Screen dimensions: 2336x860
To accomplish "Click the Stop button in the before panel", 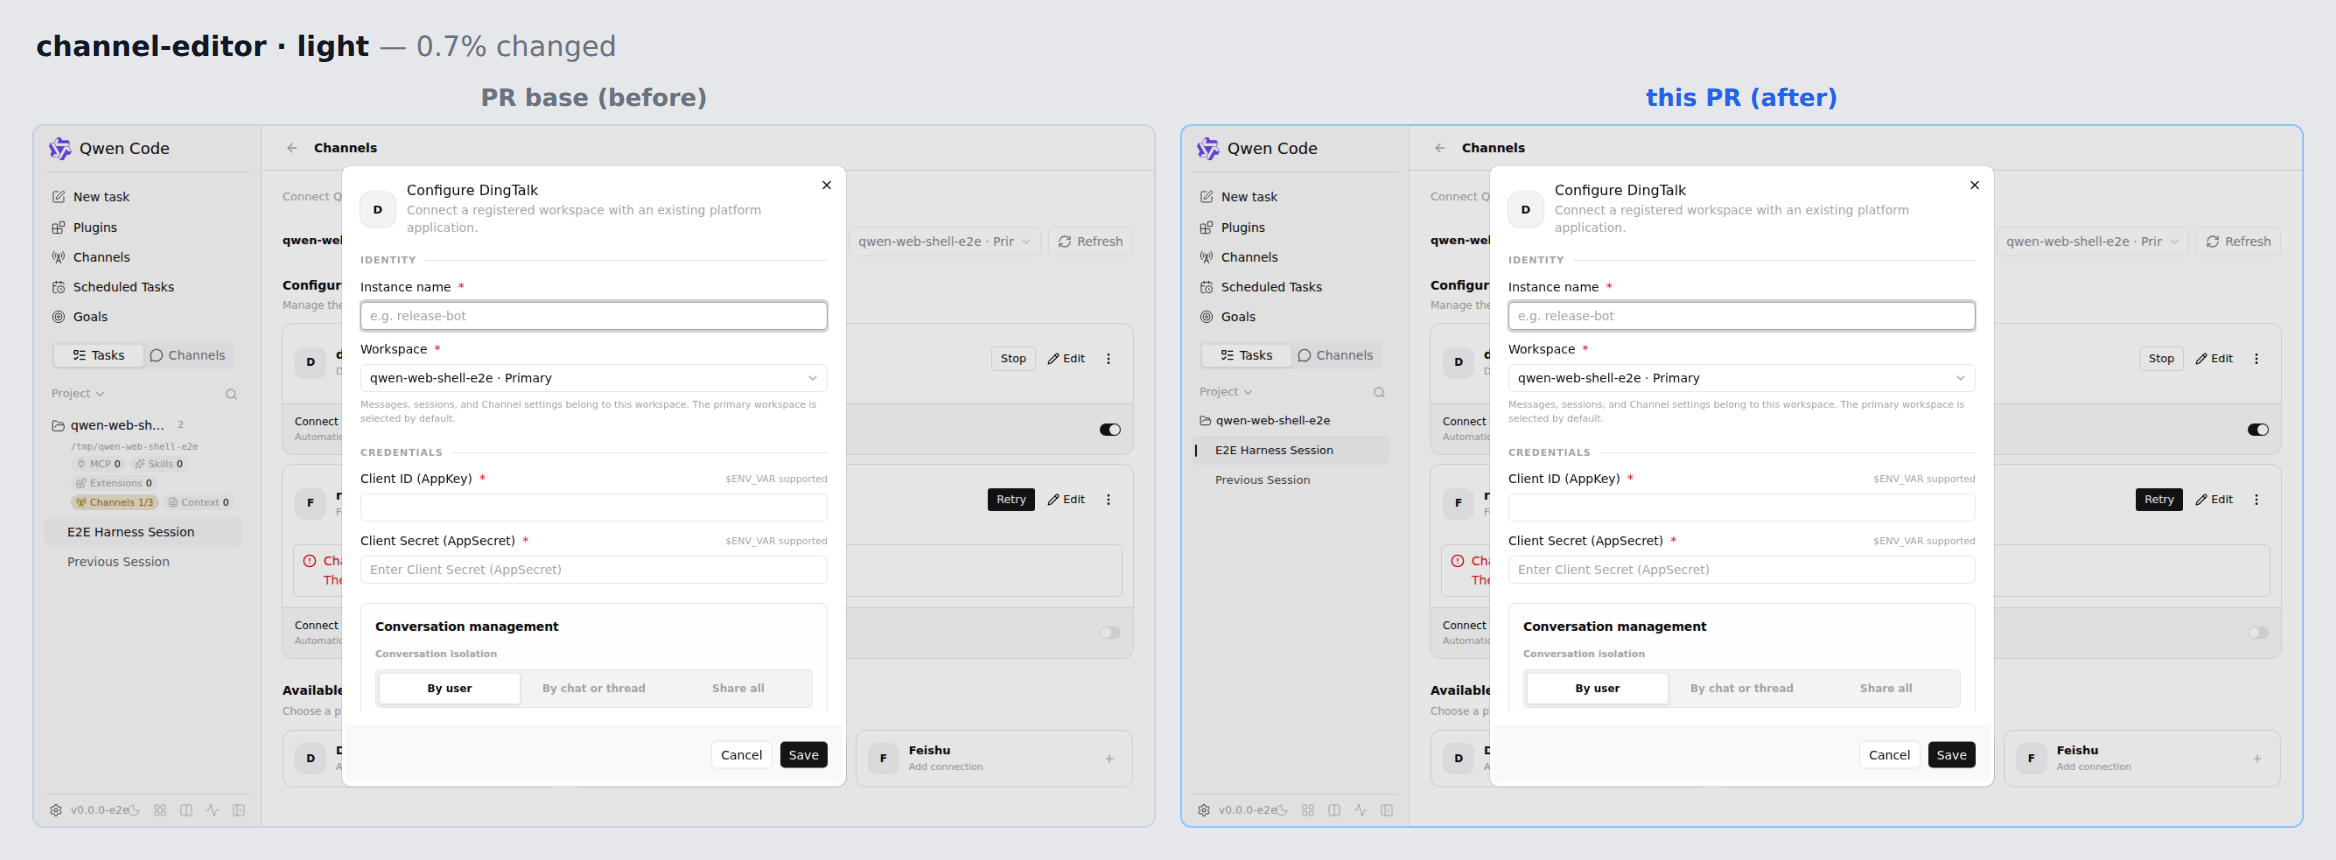I will pos(1013,359).
